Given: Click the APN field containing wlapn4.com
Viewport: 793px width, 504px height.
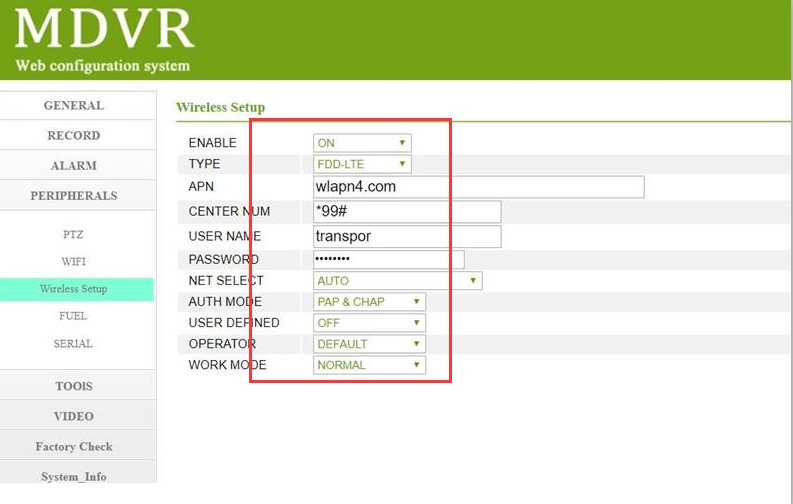Looking at the screenshot, I should (x=478, y=187).
